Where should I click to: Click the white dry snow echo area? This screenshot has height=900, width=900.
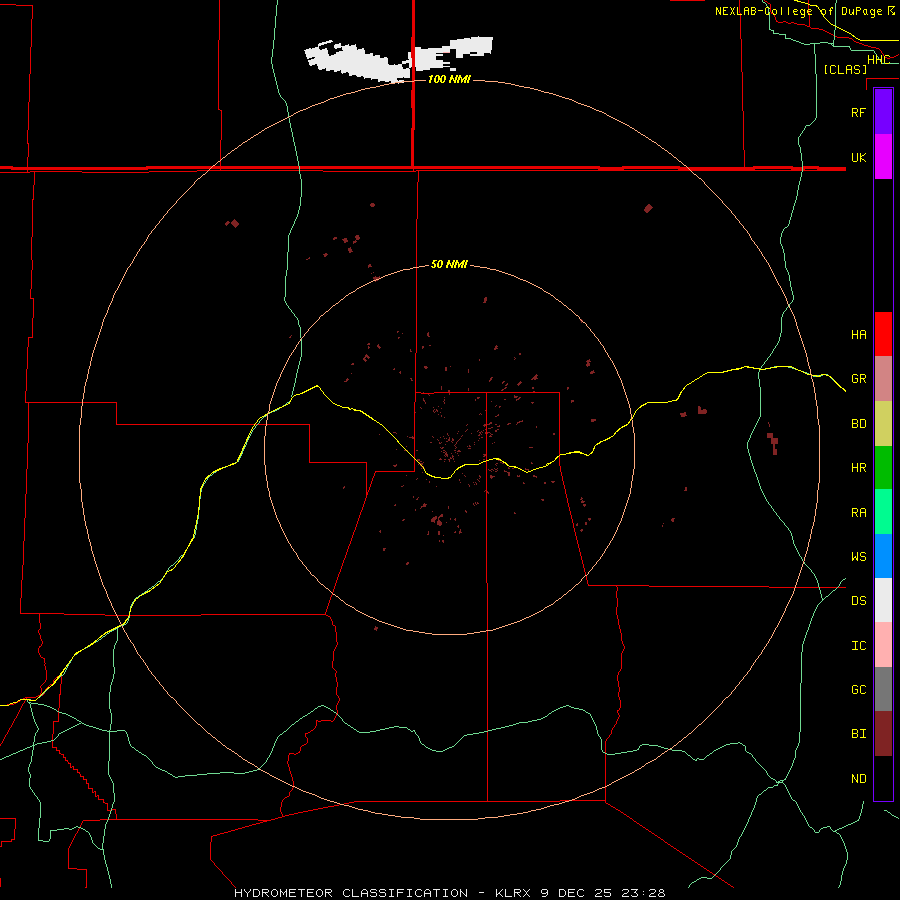tap(396, 58)
